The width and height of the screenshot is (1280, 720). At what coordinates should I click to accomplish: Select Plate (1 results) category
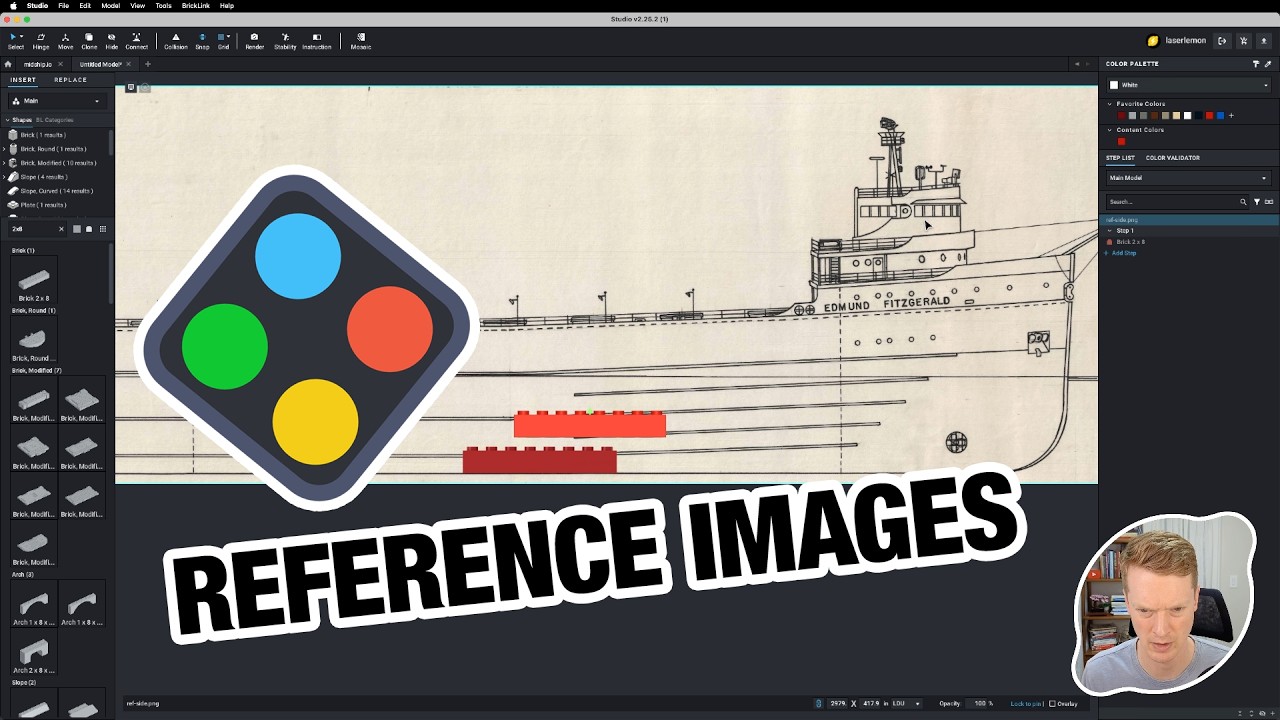coord(44,205)
